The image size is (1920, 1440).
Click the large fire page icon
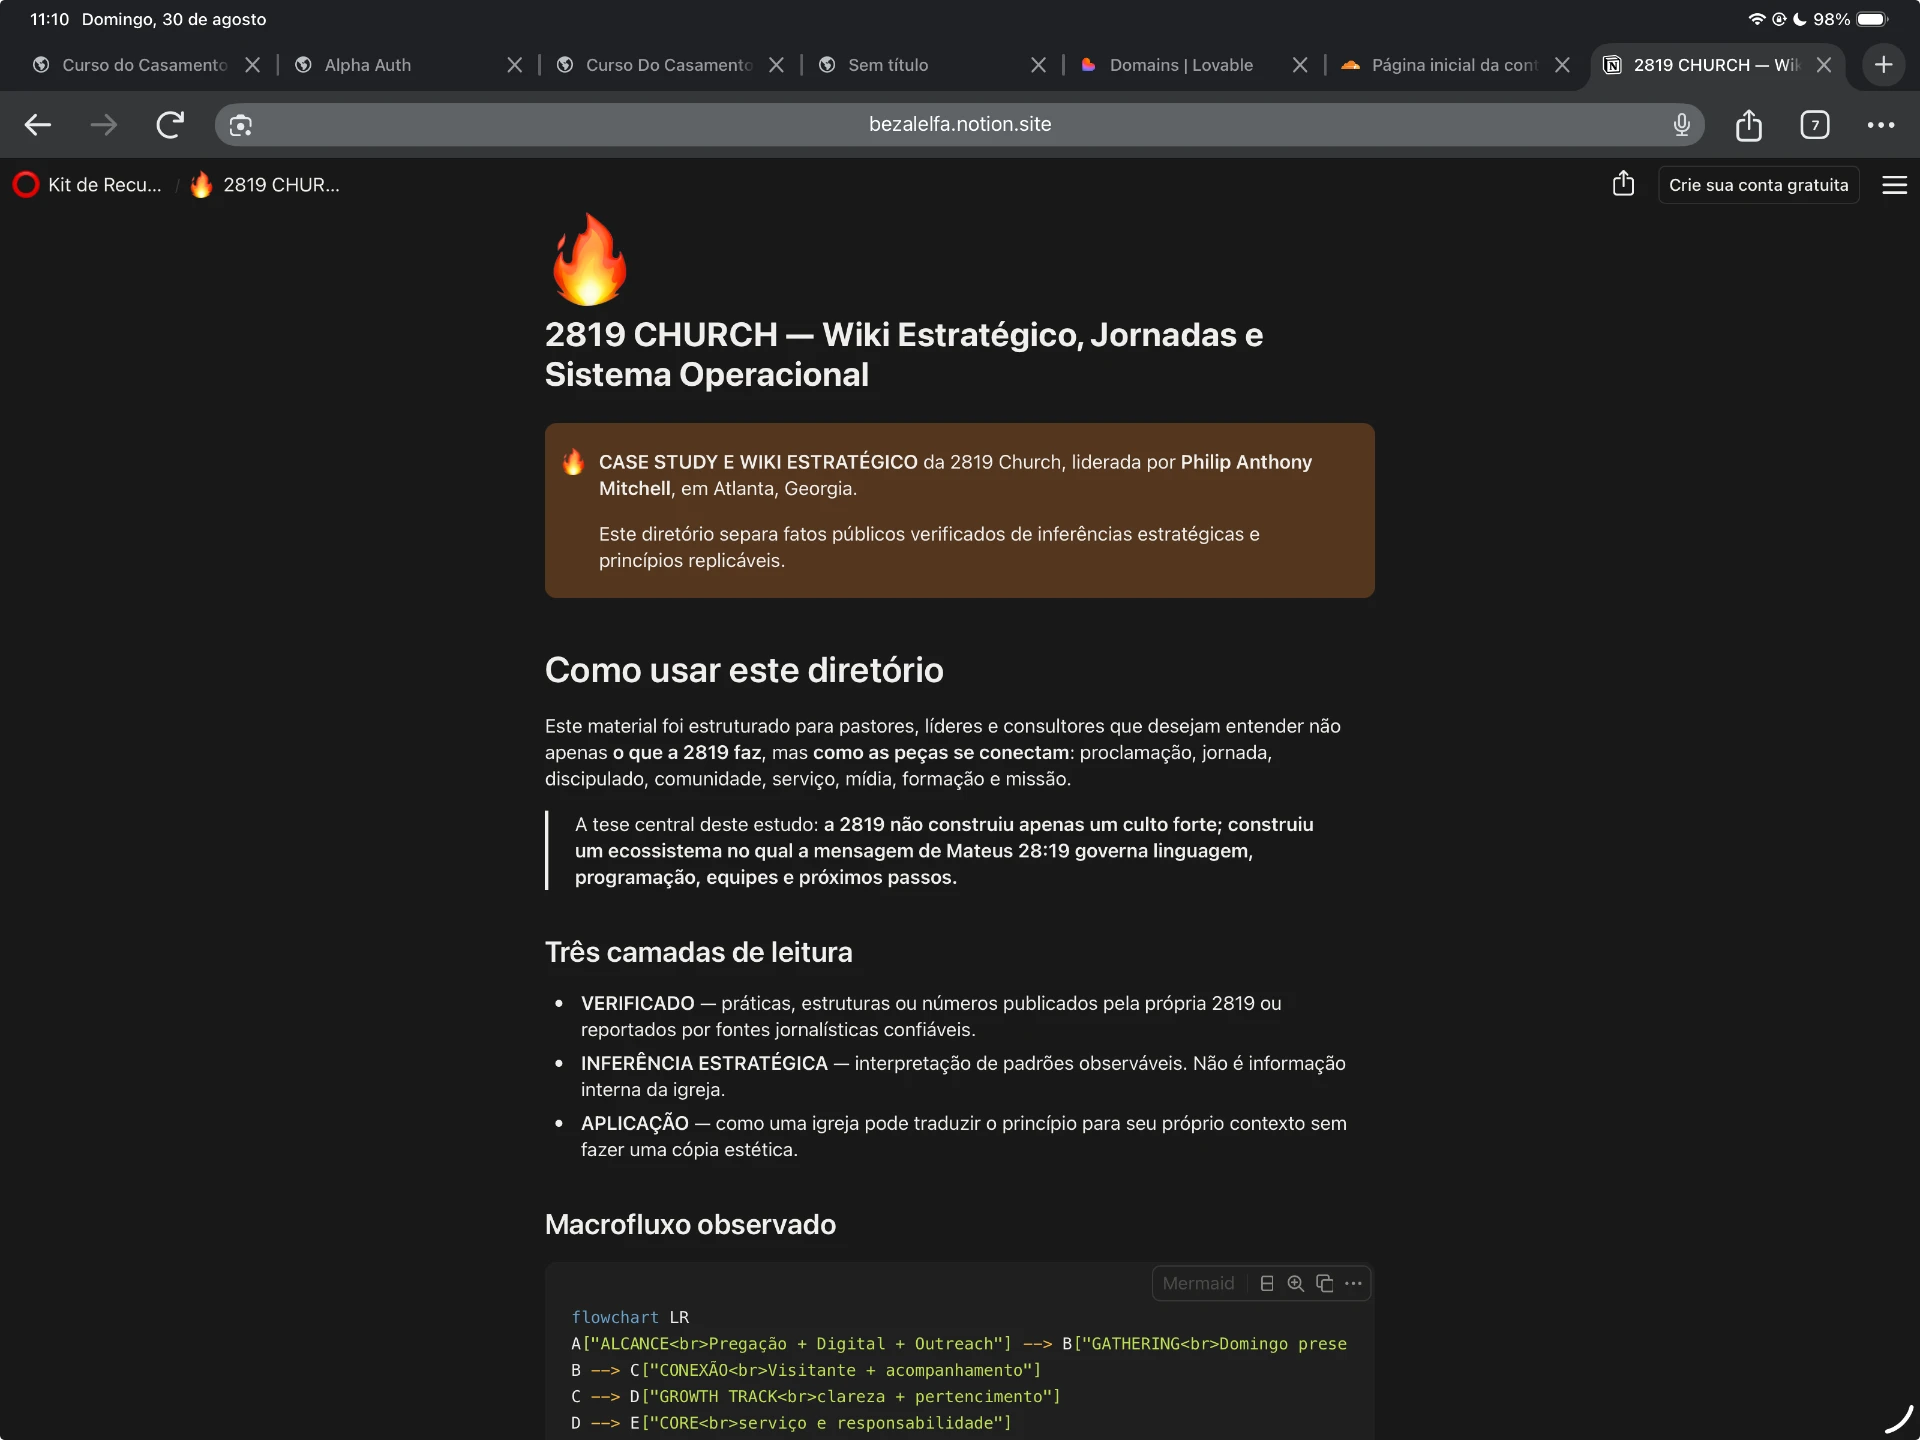589,259
